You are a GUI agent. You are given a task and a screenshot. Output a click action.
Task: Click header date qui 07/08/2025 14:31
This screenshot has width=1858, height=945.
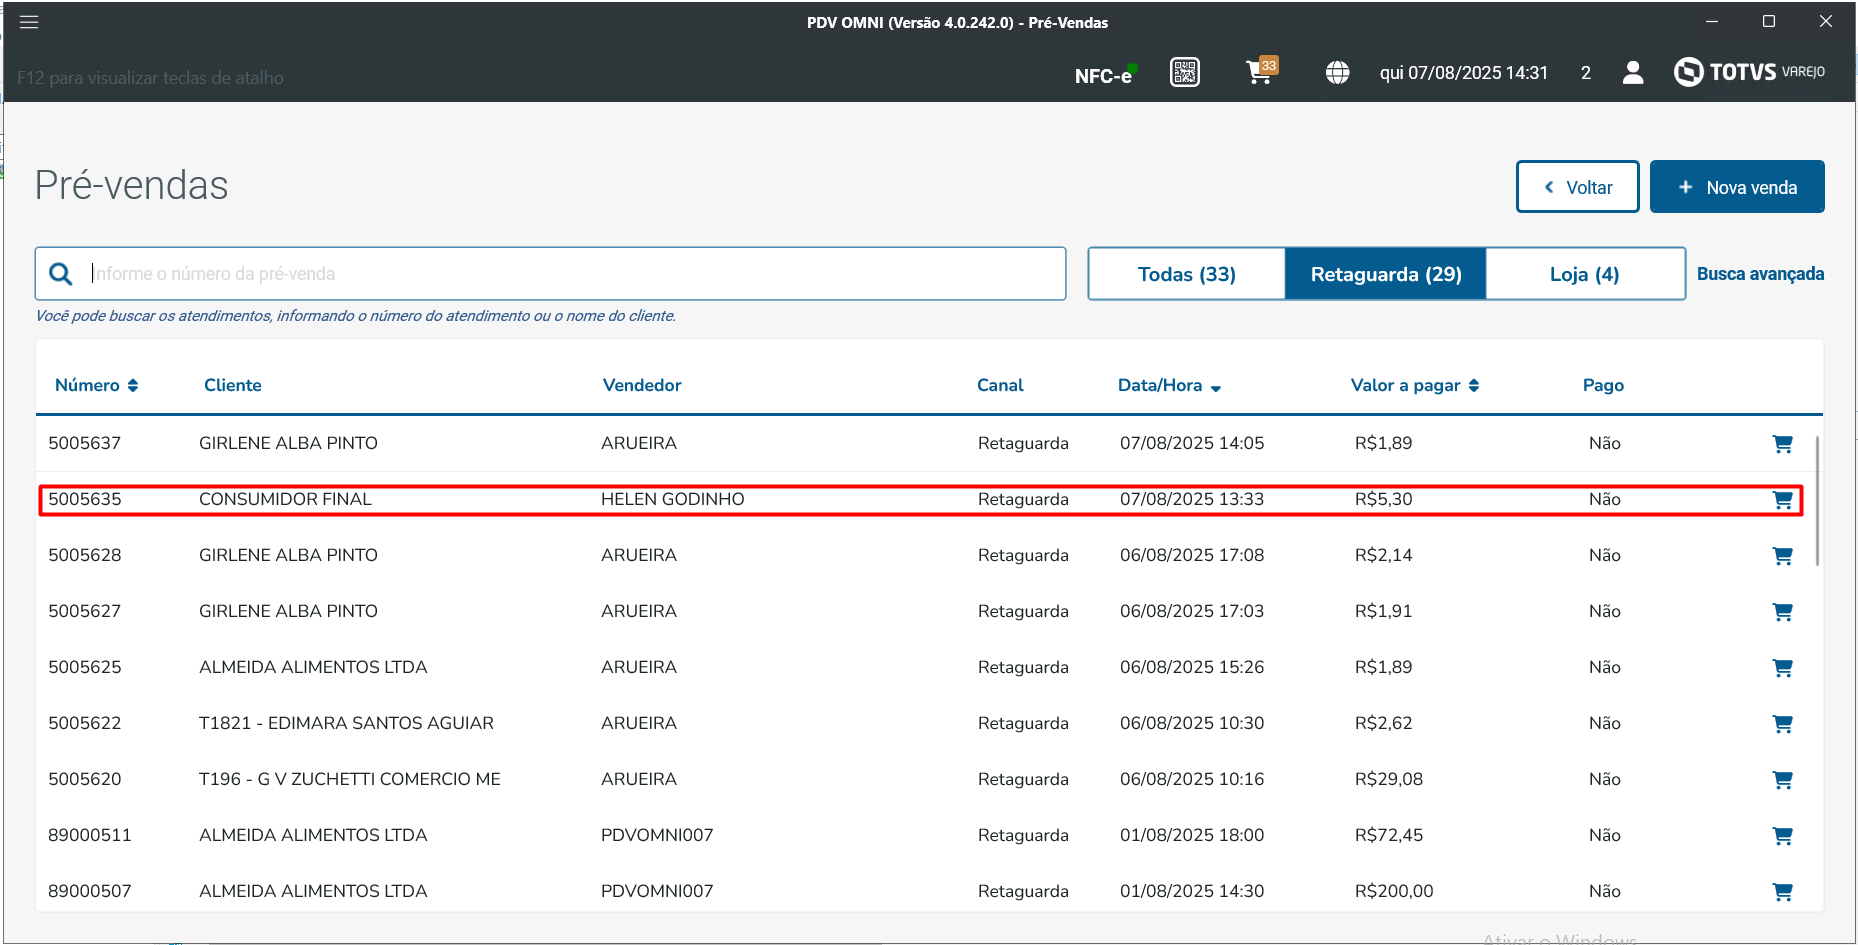1463,73
